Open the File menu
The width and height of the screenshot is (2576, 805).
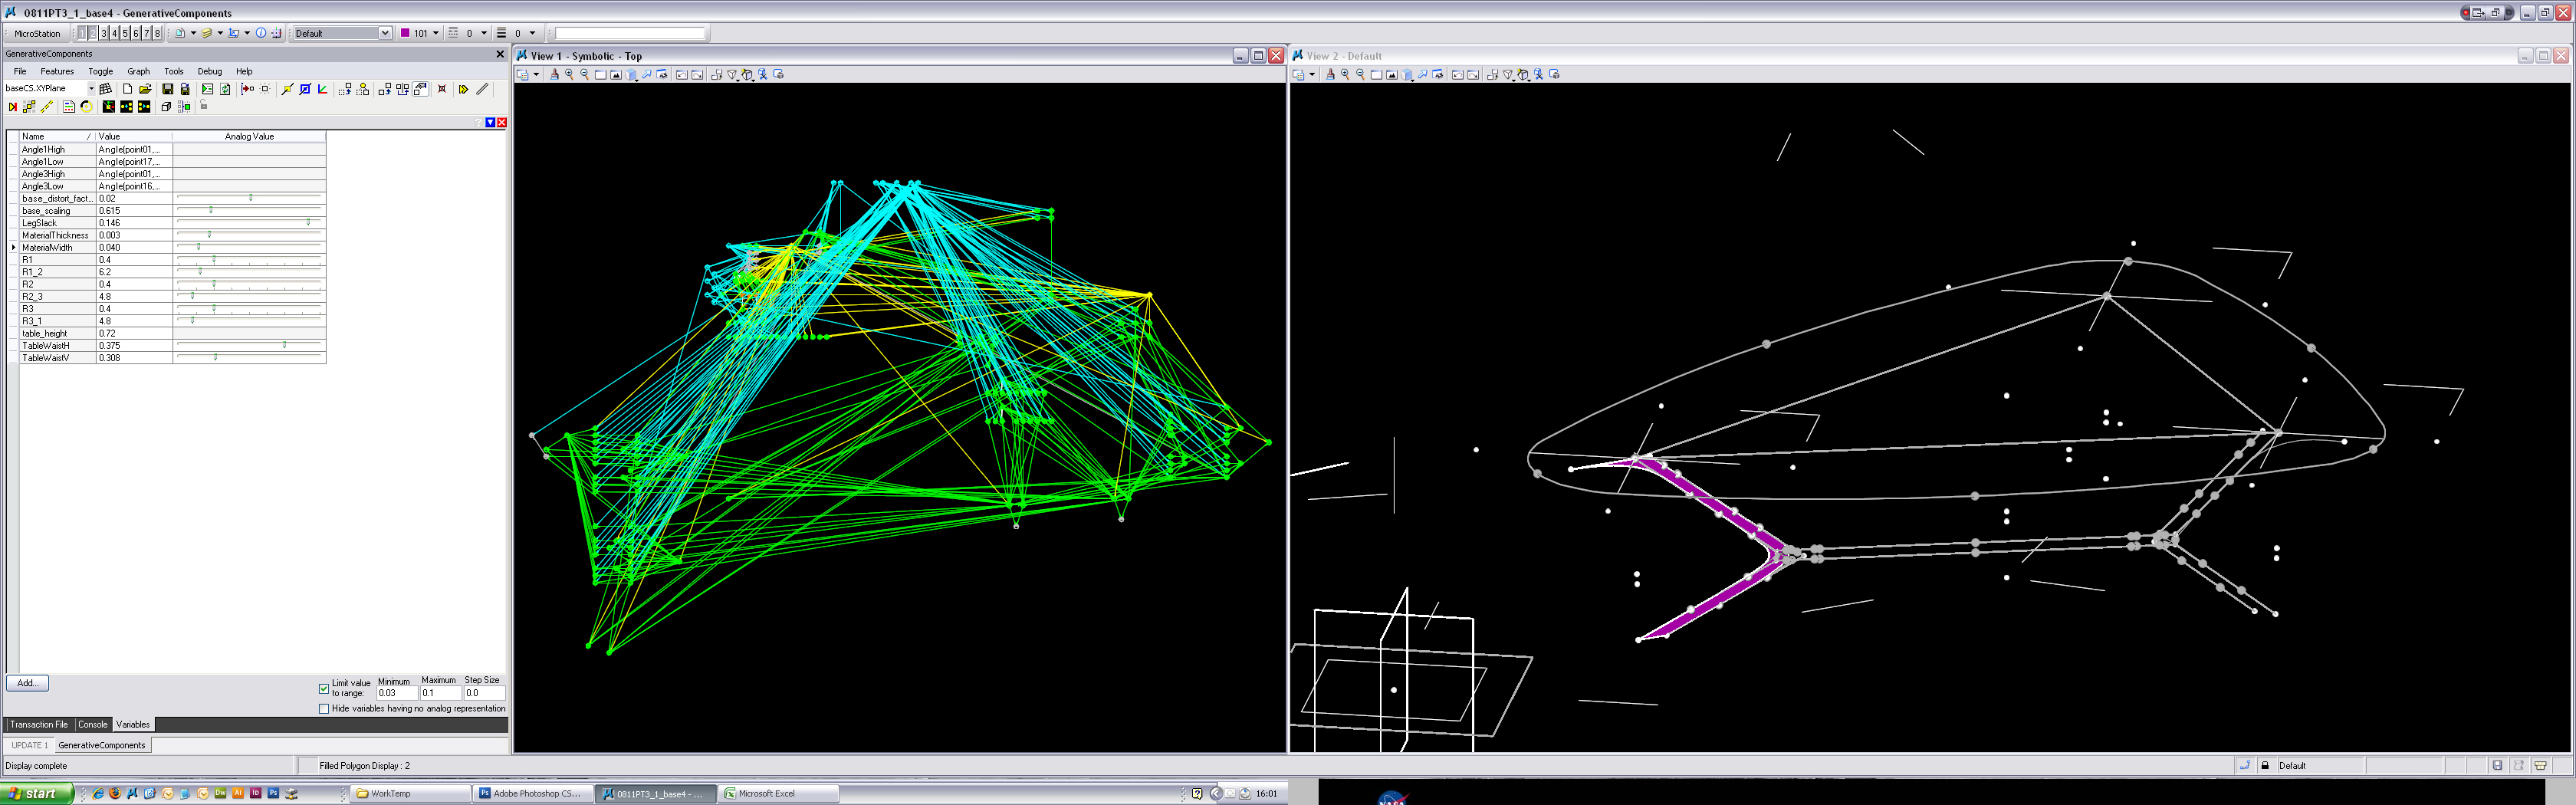pos(20,71)
